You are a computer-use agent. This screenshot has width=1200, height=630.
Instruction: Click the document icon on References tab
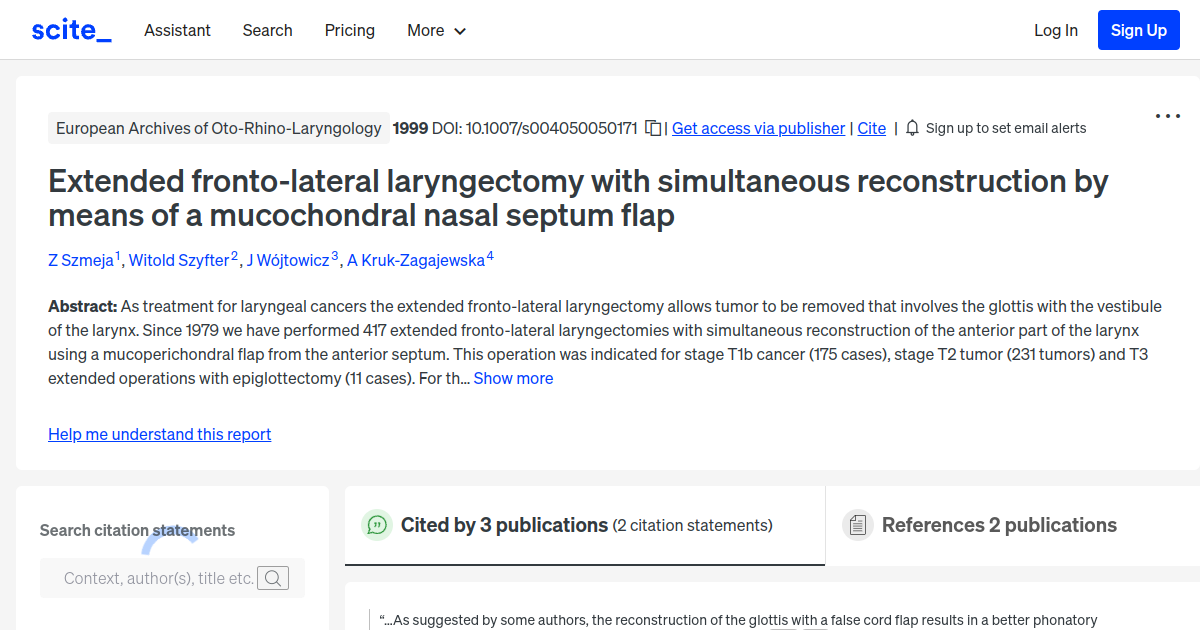click(857, 524)
